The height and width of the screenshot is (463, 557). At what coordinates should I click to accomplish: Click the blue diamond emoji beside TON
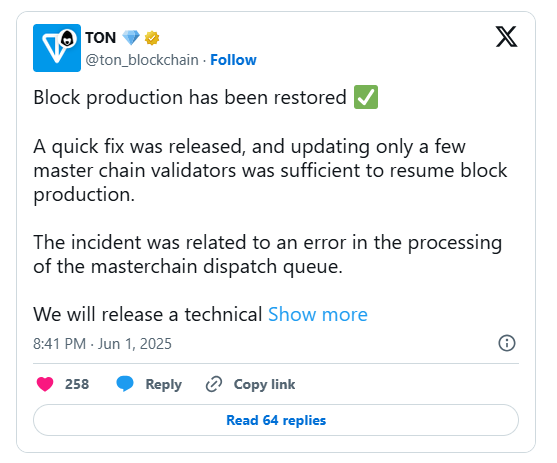coord(131,38)
